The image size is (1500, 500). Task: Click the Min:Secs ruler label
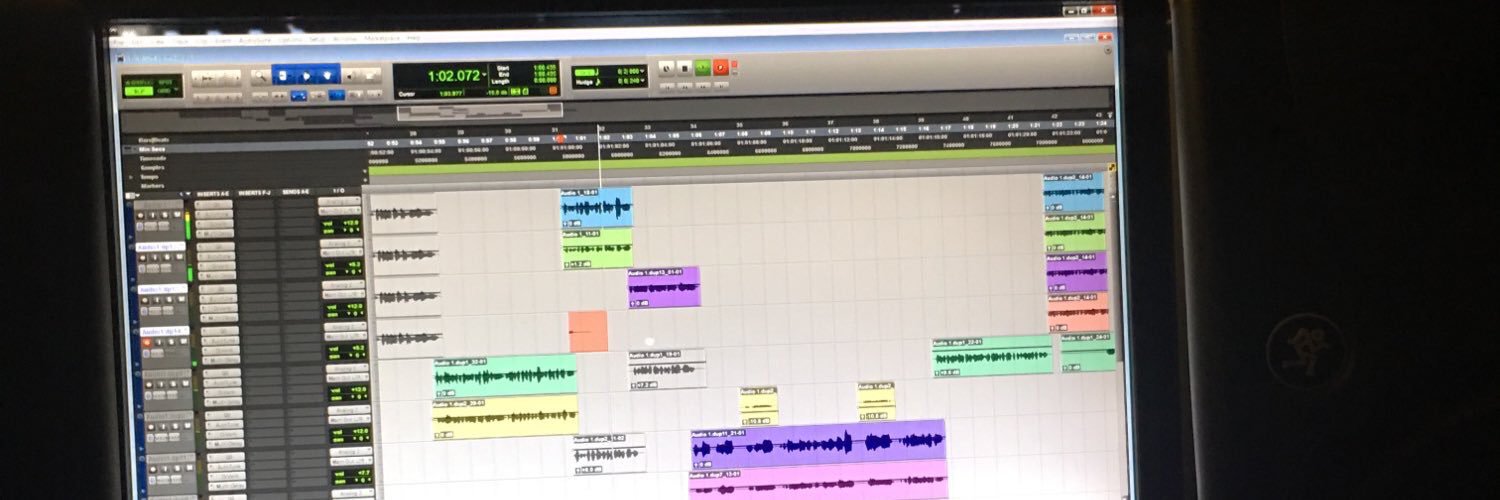pyautogui.click(x=152, y=149)
